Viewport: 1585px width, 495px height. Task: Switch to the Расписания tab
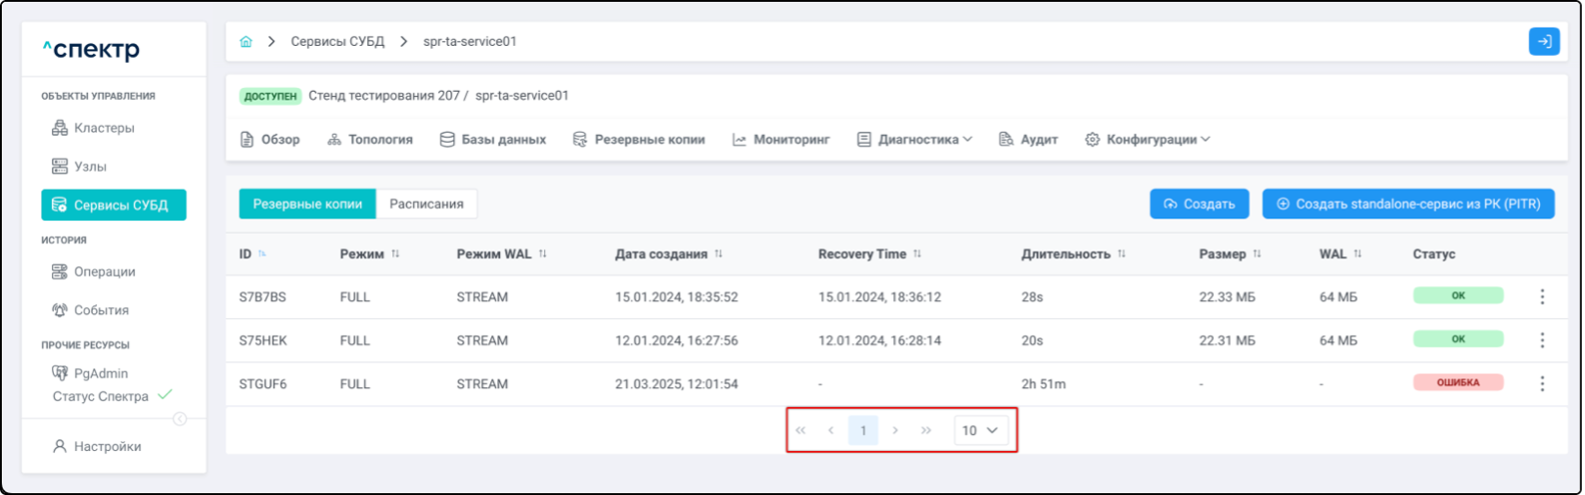(x=426, y=204)
